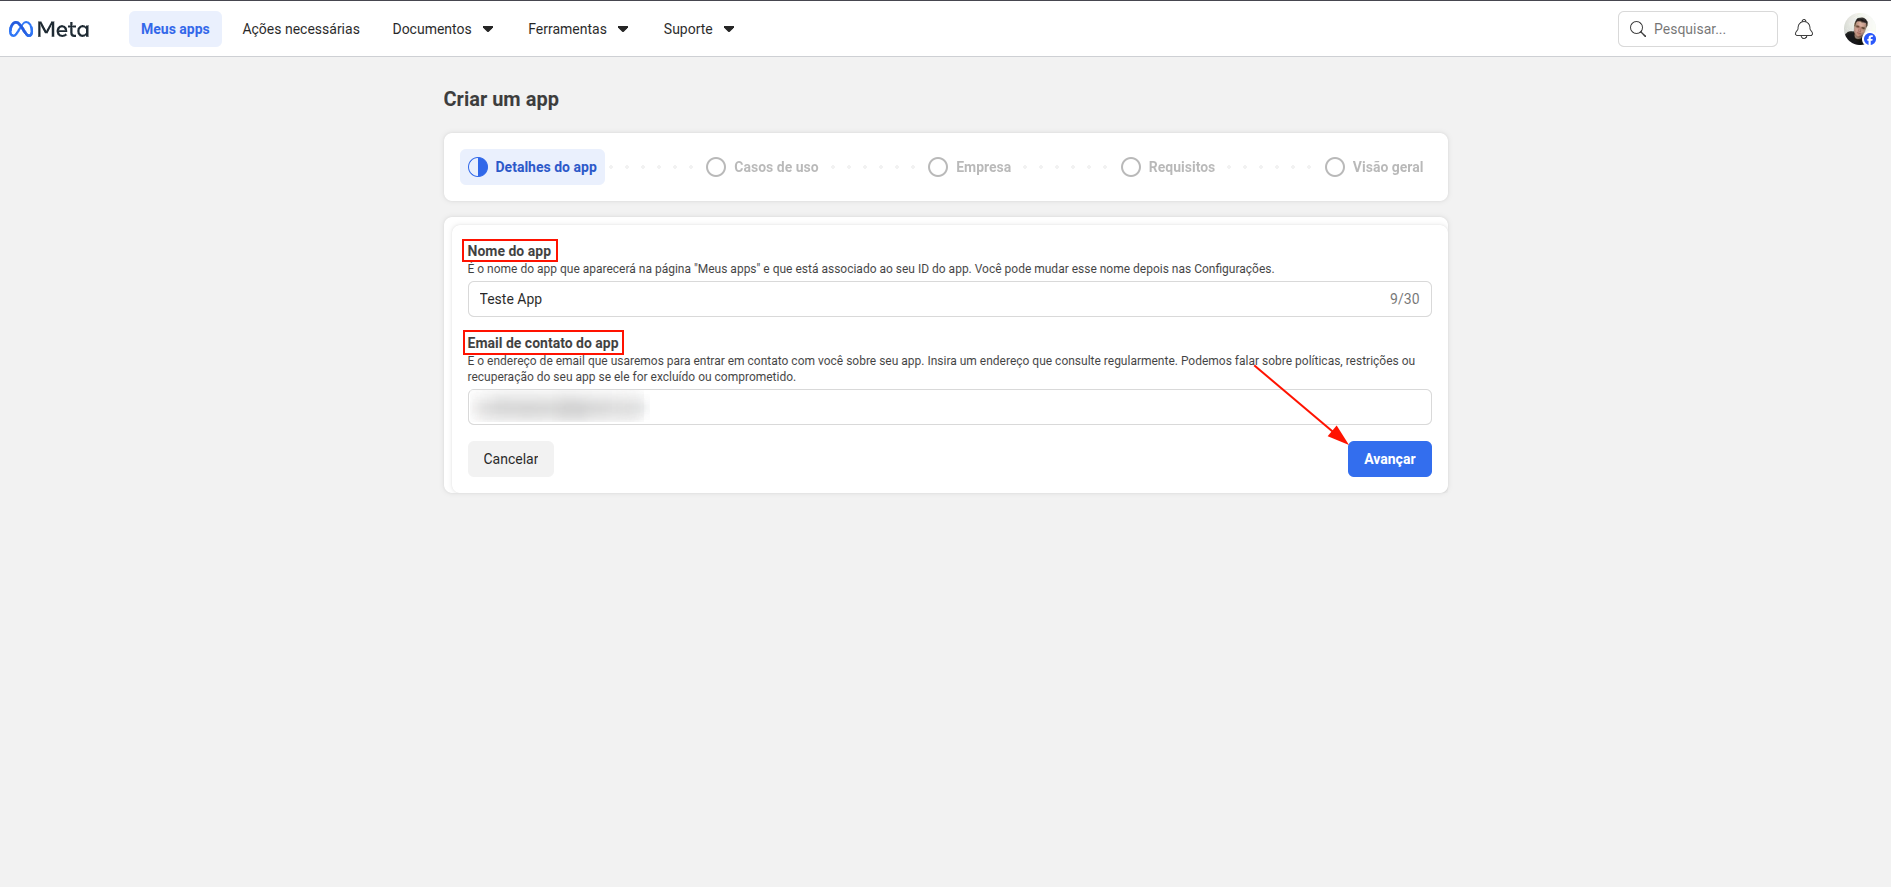The image size is (1891, 887).
Task: Expand the Ferramentas dropdown menu
Action: 578,29
